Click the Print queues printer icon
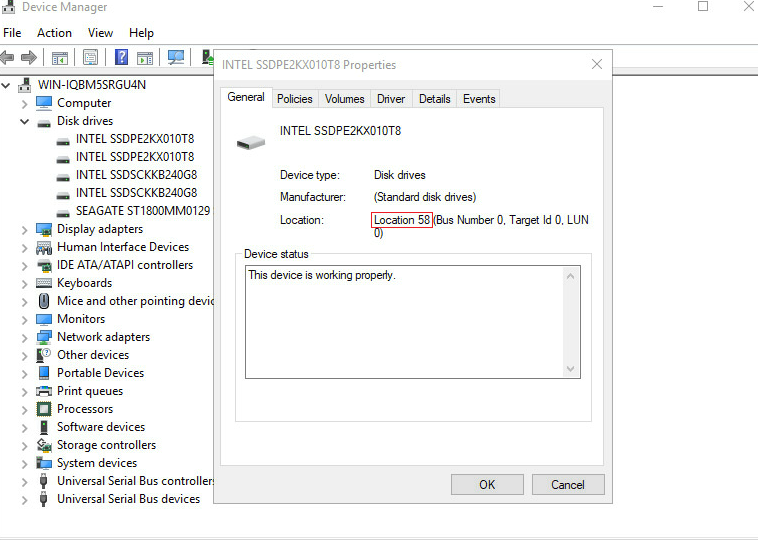This screenshot has height=540, width=758. [44, 391]
